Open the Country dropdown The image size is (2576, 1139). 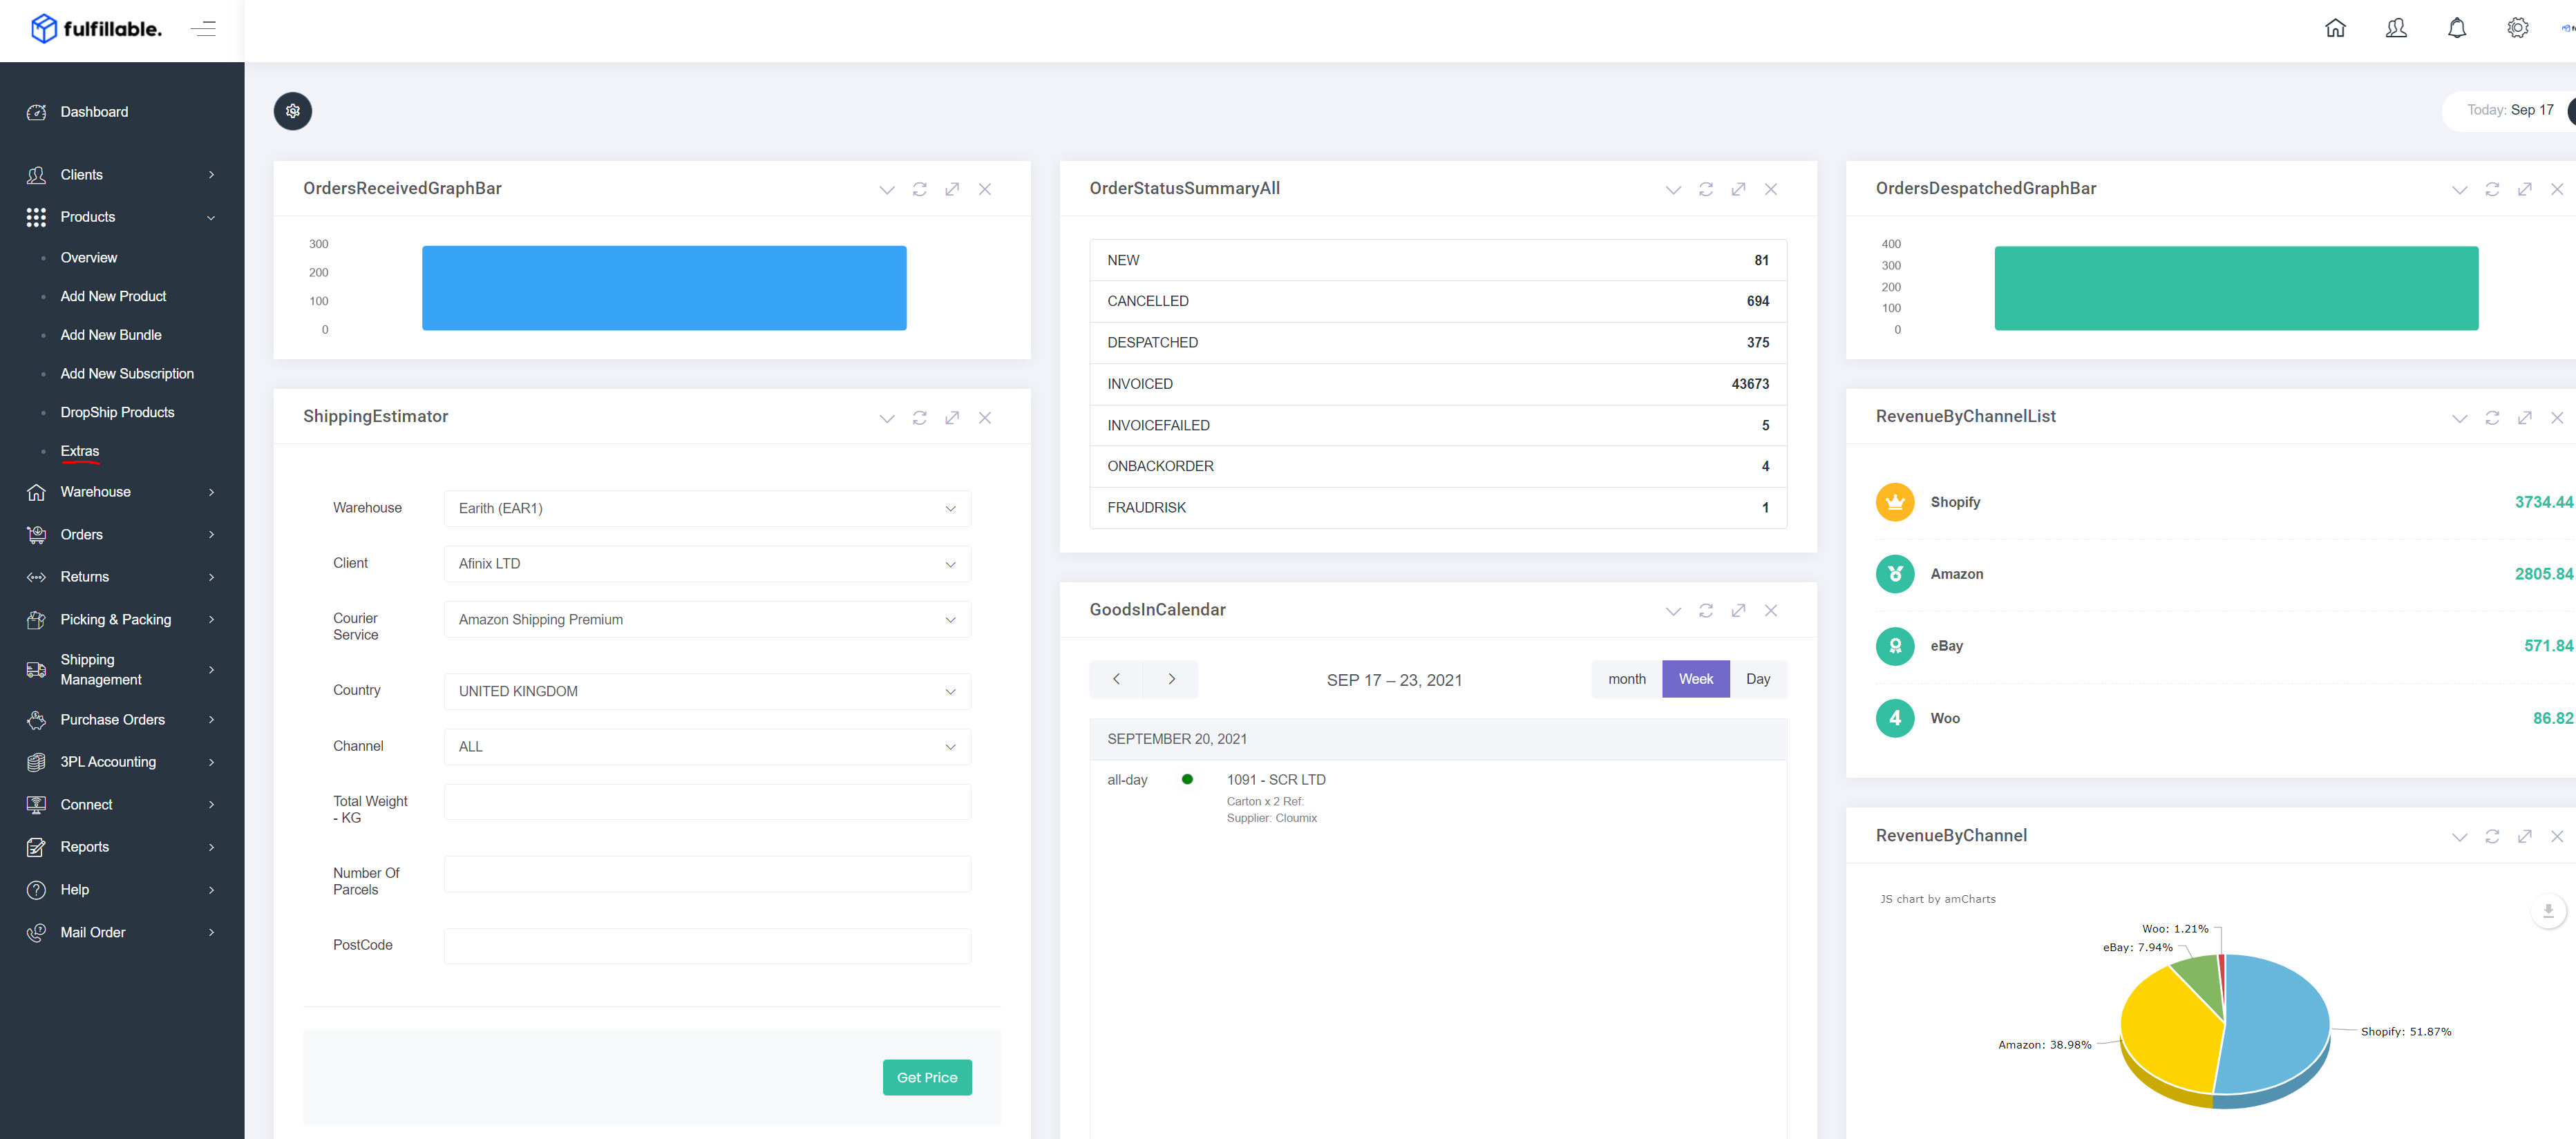[707, 691]
